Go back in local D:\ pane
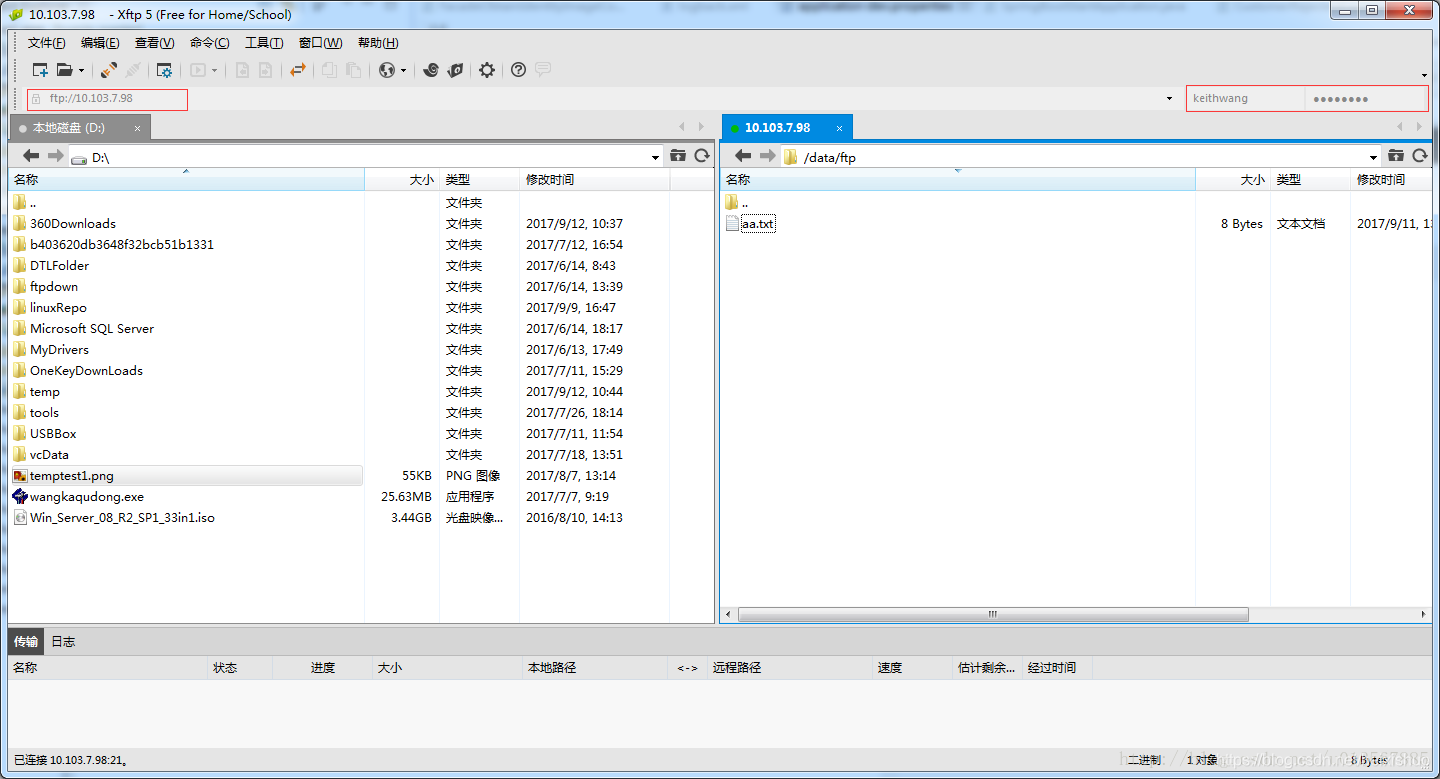The width and height of the screenshot is (1440, 779). coord(31,156)
